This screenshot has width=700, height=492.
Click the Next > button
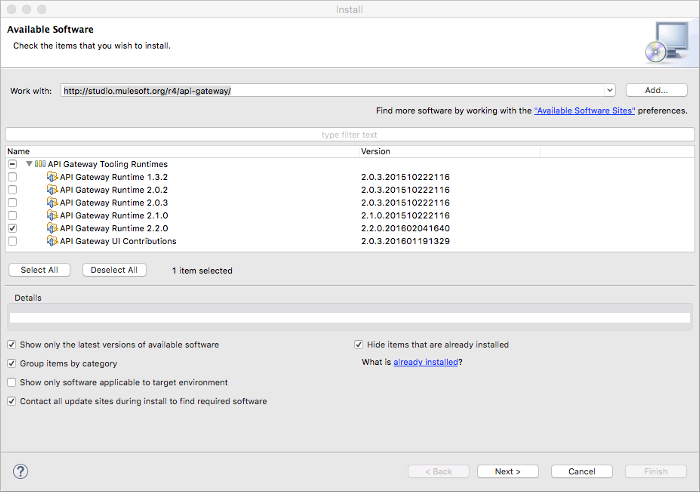(x=508, y=471)
